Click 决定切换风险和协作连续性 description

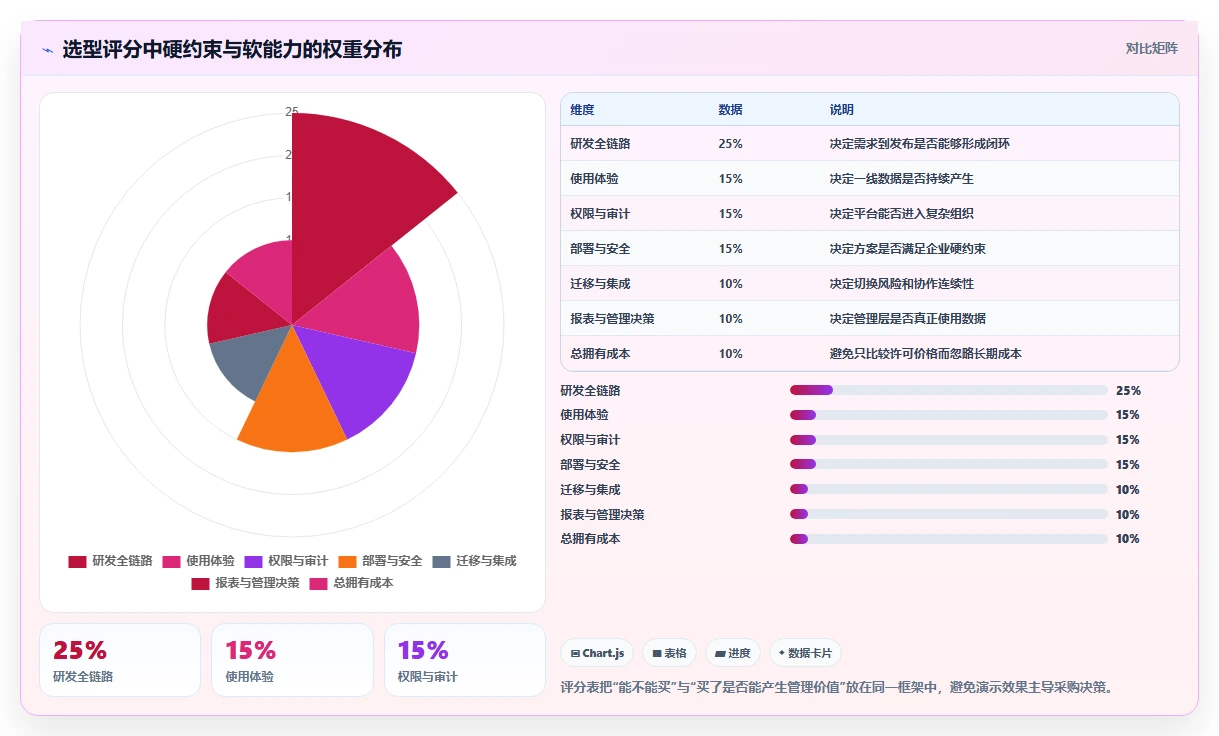point(901,284)
